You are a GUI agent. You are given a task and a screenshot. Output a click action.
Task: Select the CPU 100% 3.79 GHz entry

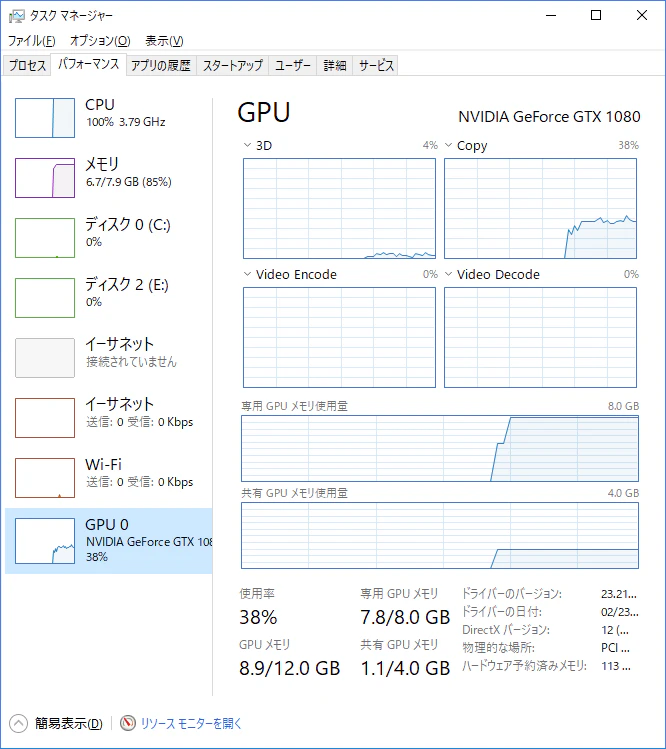click(109, 118)
